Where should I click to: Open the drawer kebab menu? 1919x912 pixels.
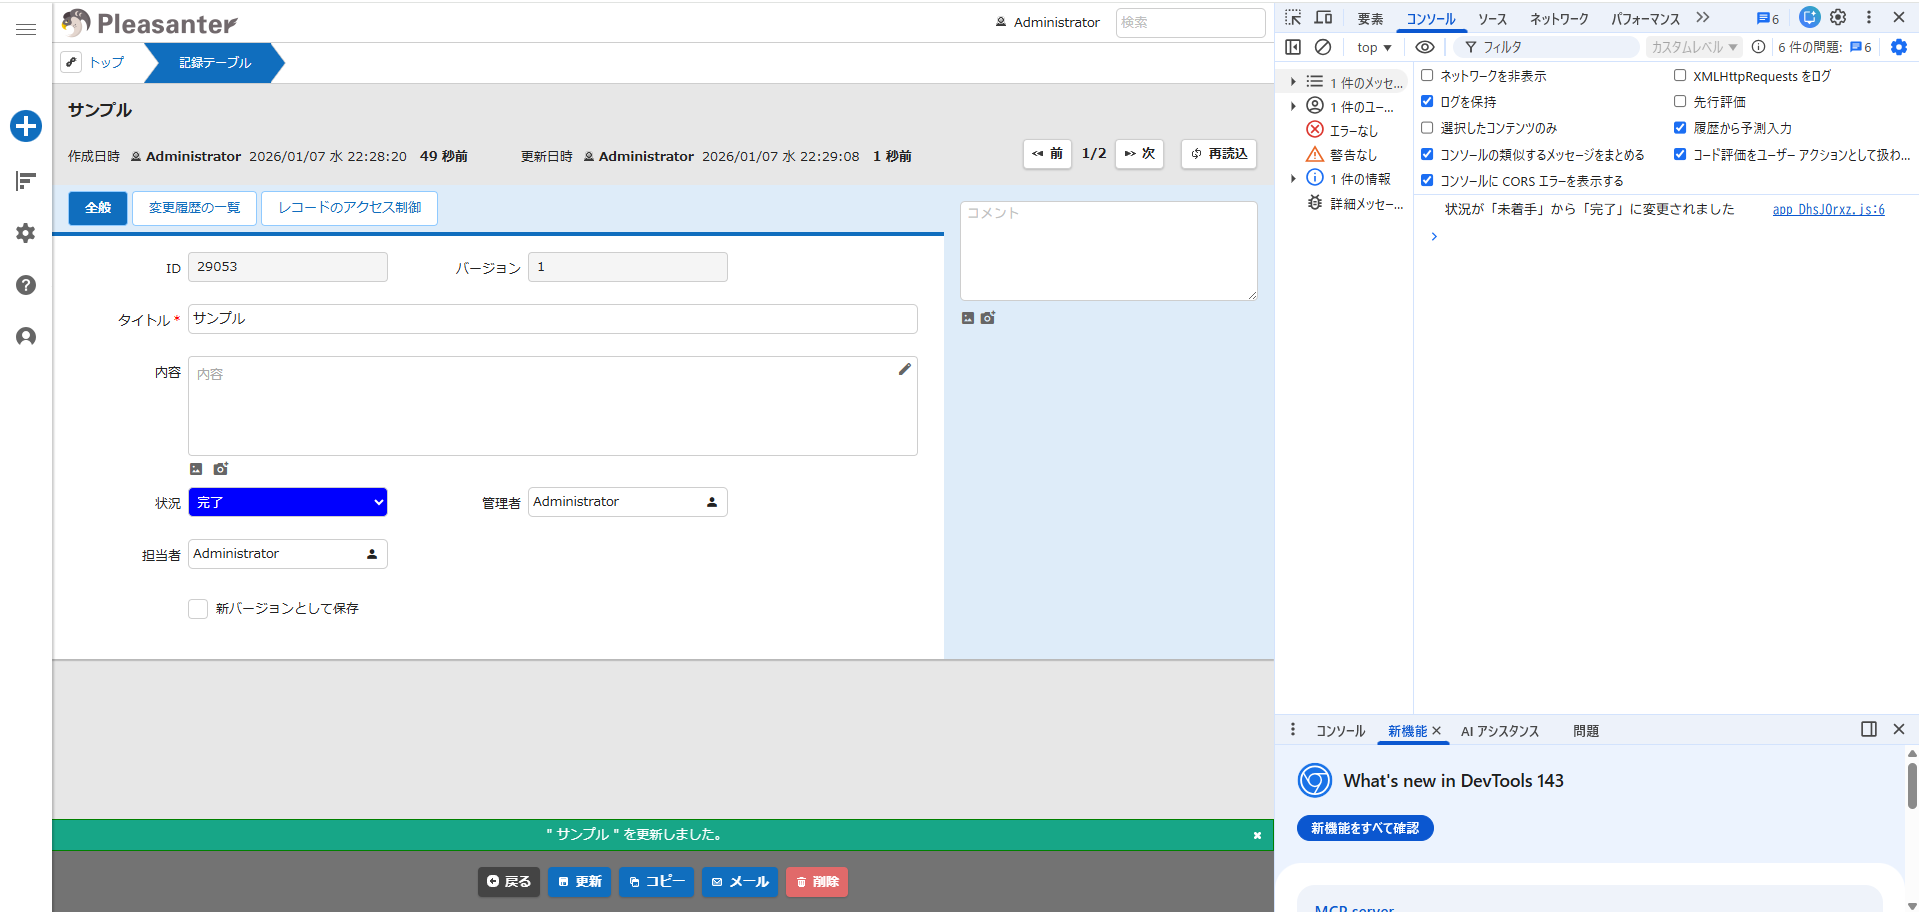click(x=1293, y=729)
